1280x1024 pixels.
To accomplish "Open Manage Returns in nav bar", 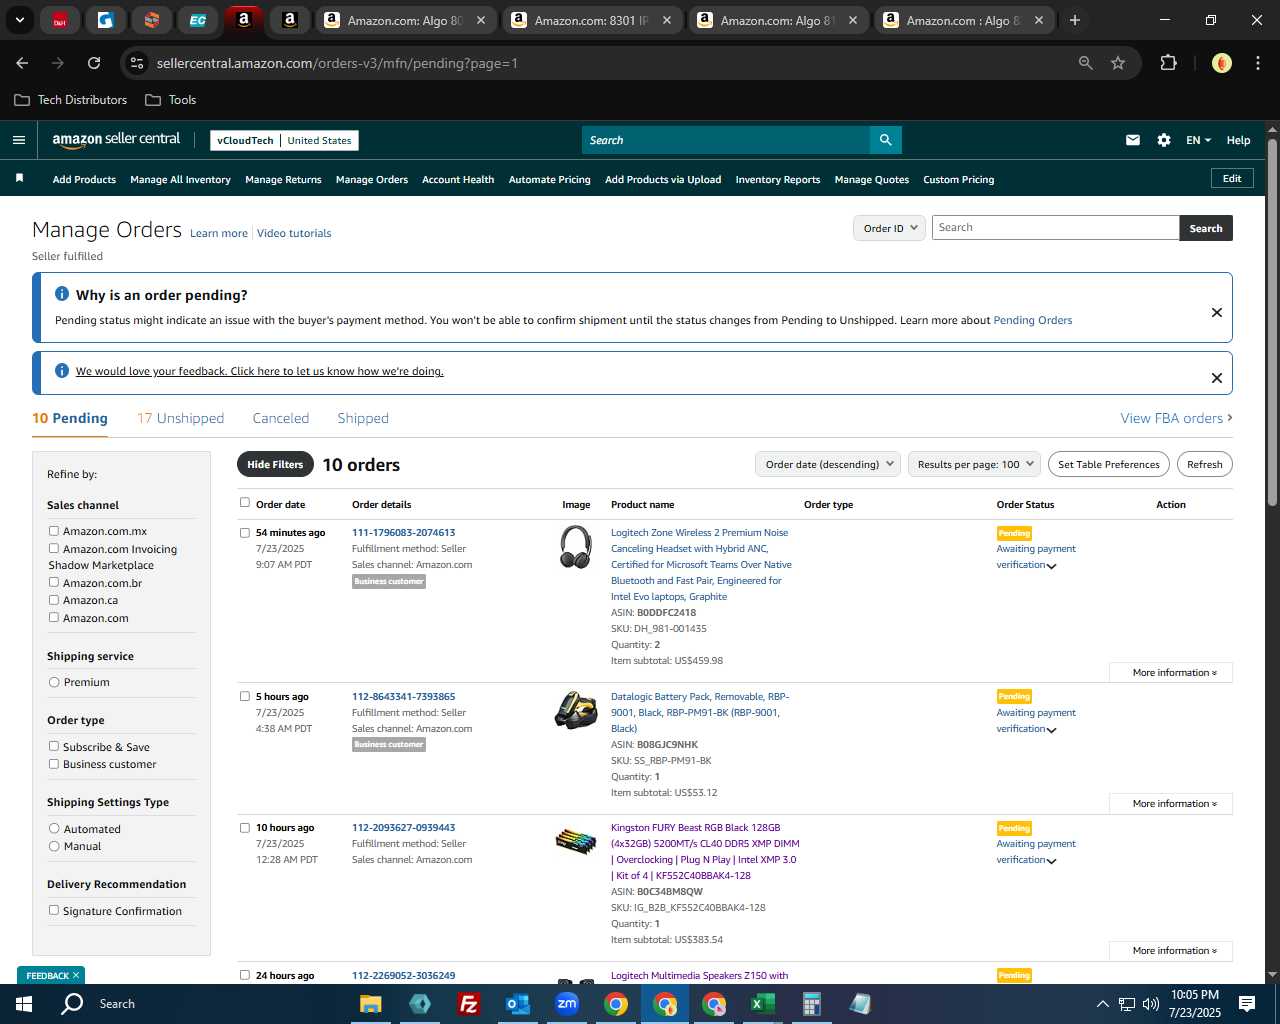I will pyautogui.click(x=283, y=180).
